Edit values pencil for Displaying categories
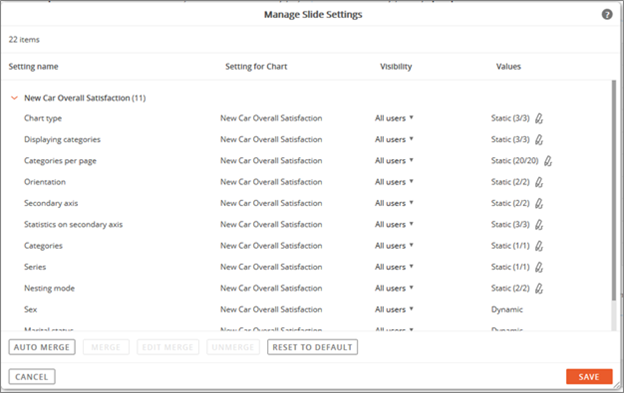Viewport: 624px width, 393px height. tap(539, 140)
